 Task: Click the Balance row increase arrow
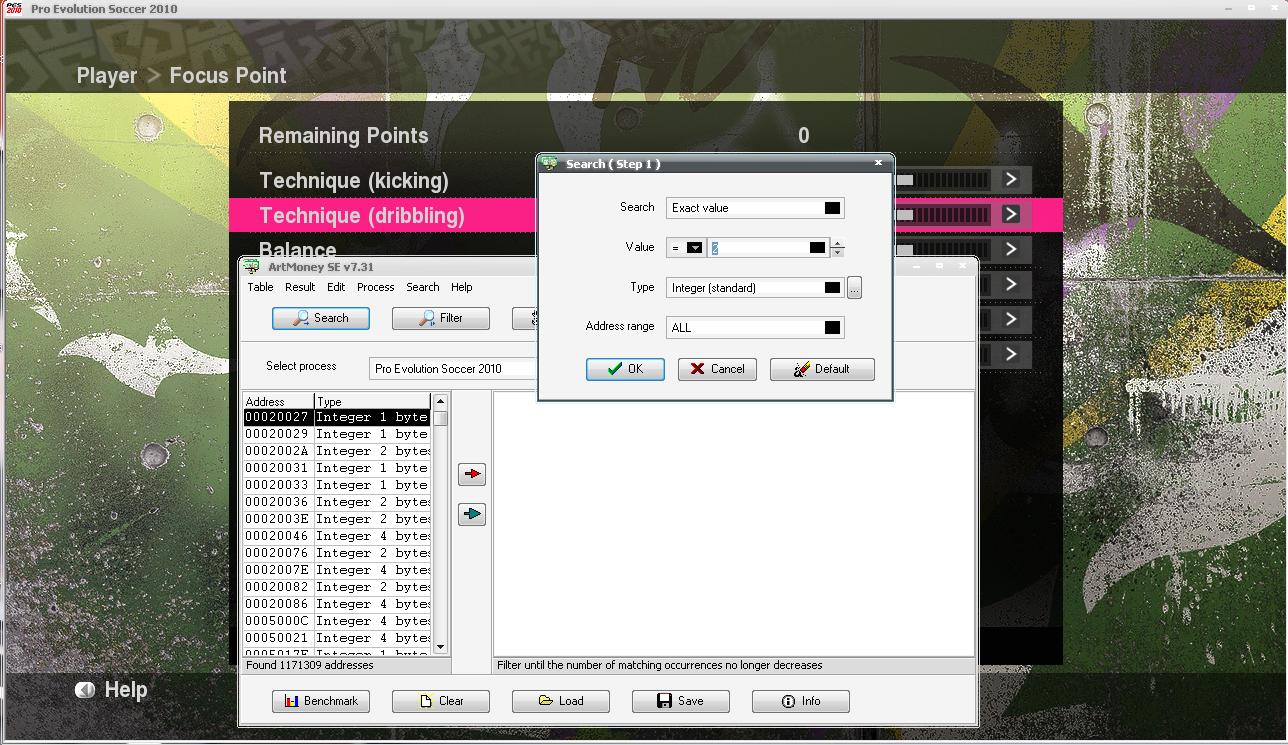pos(1011,249)
